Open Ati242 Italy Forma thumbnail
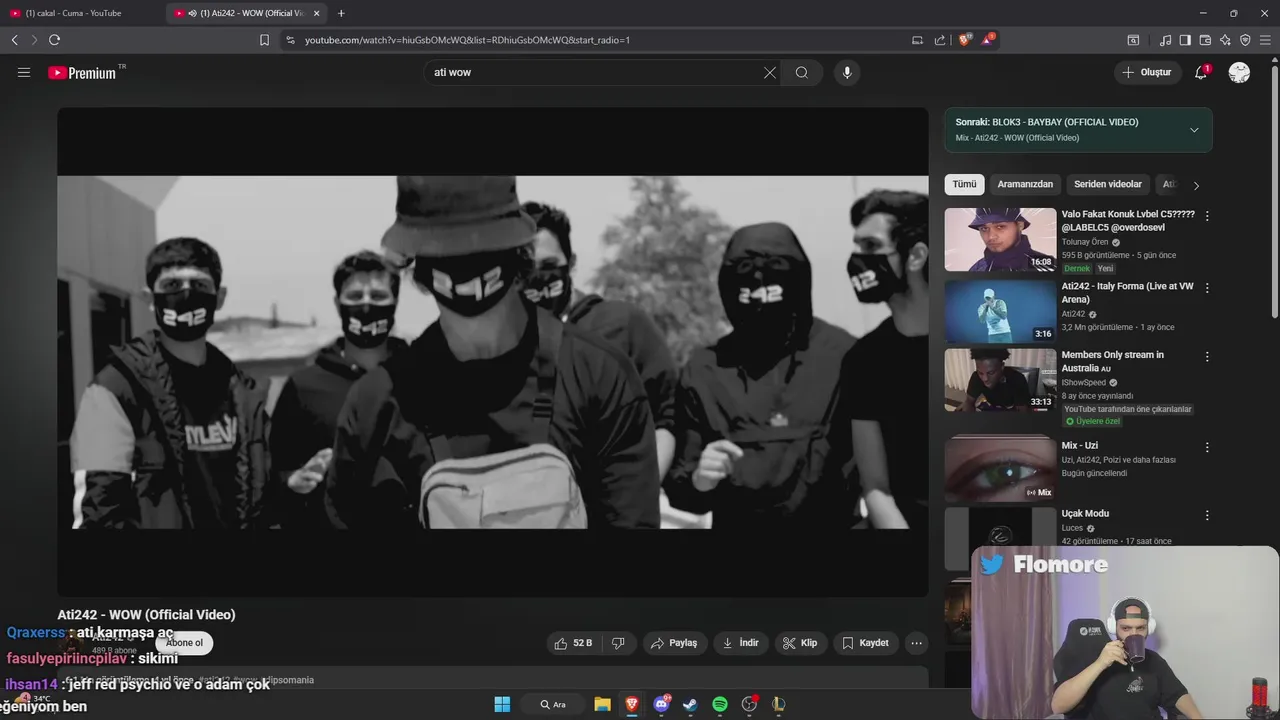 (1000, 311)
